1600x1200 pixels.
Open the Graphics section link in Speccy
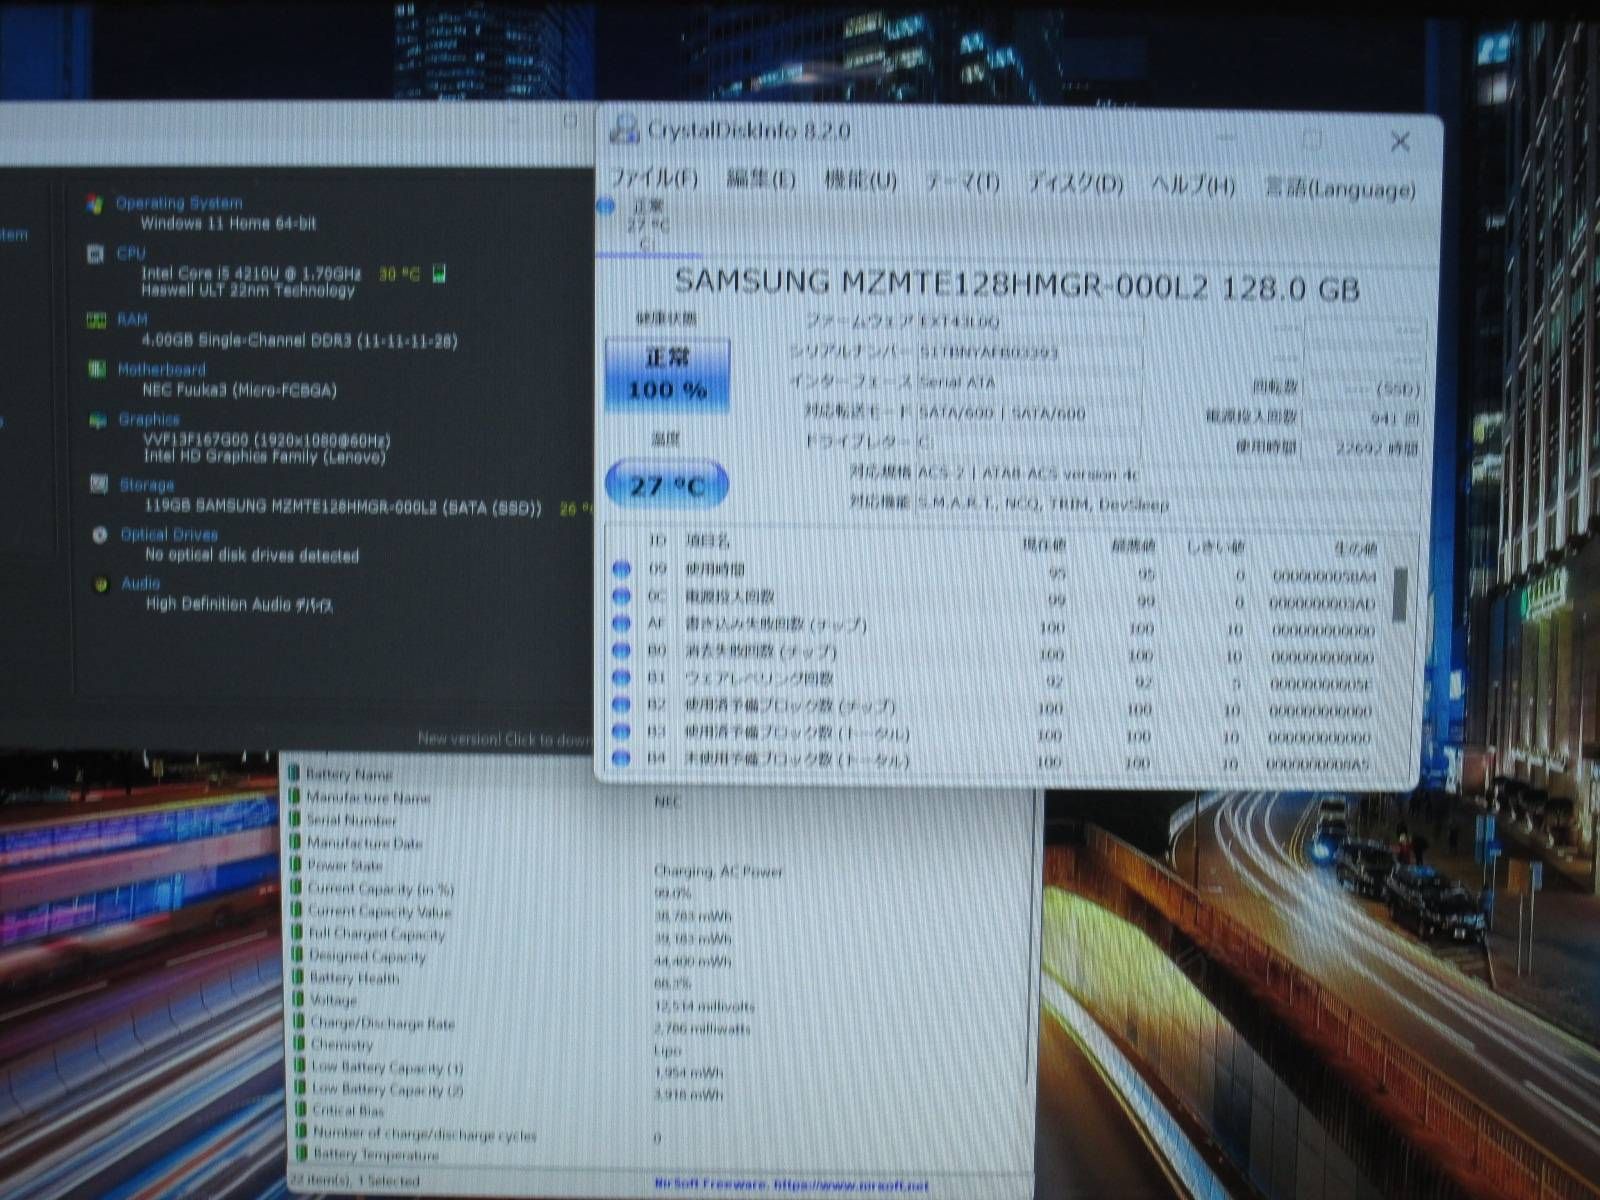coord(149,419)
